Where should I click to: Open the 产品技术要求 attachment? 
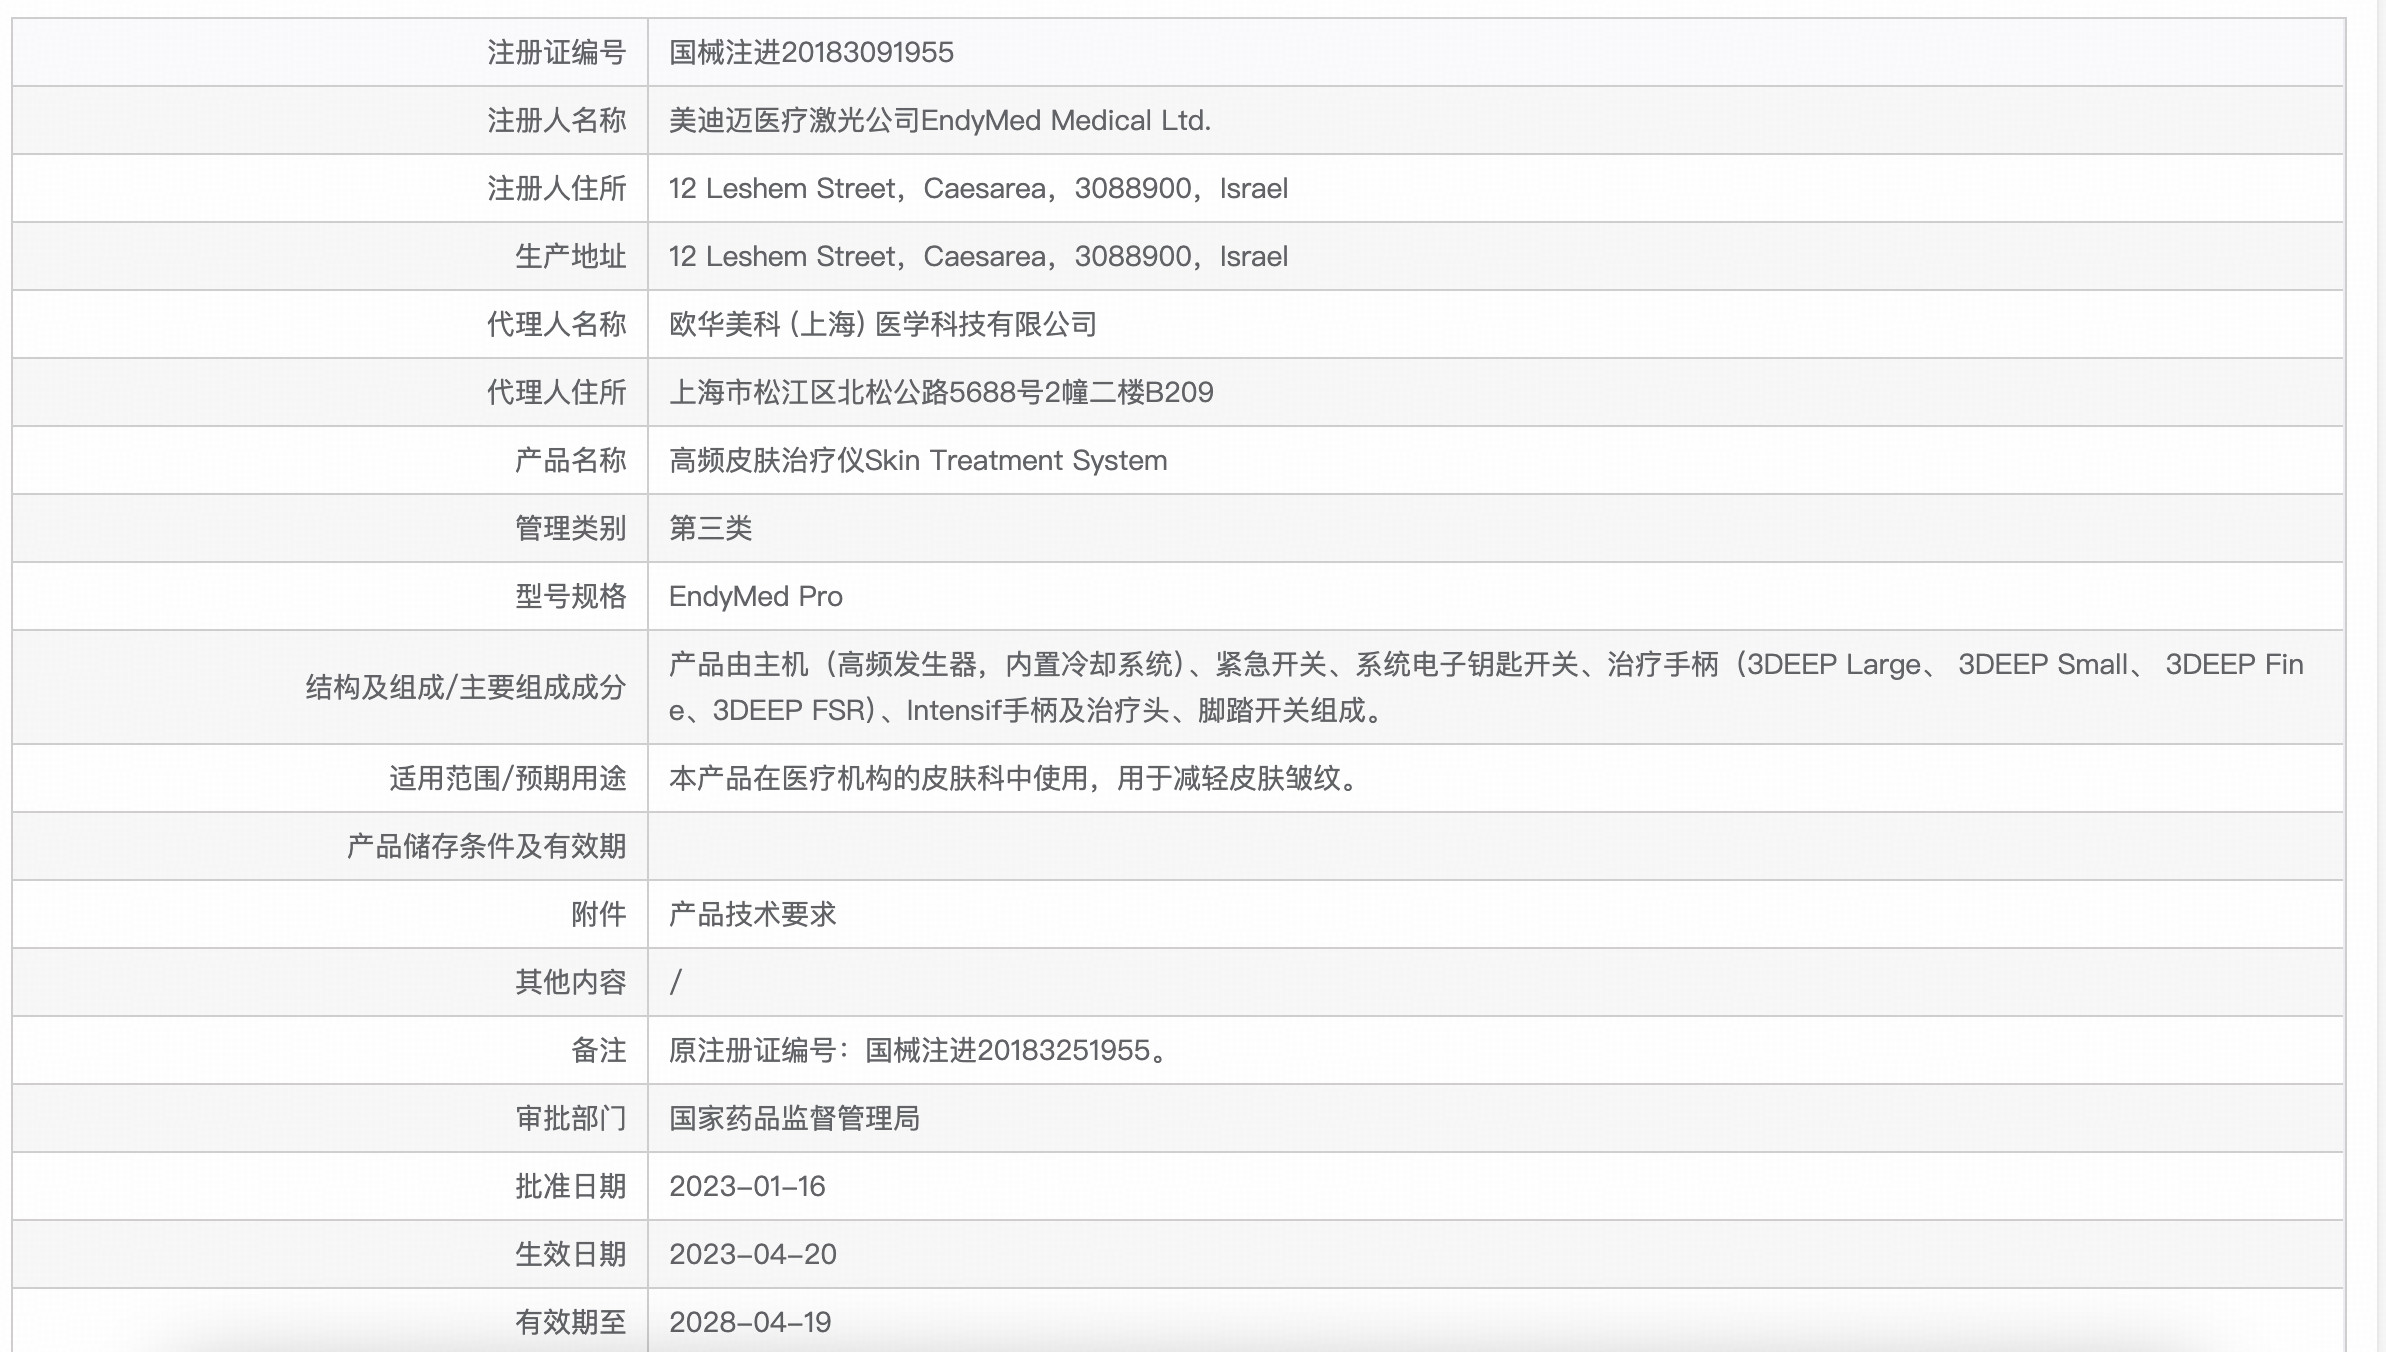coord(755,913)
